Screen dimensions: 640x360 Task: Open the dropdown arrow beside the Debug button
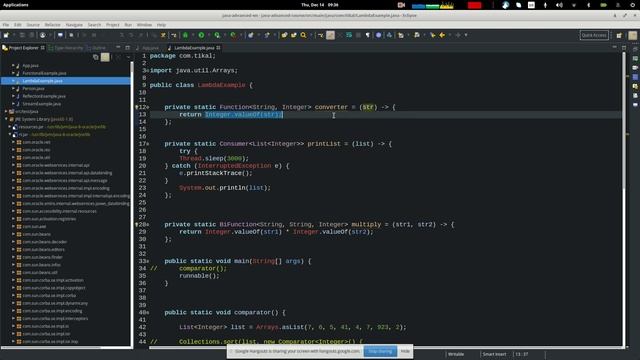[x=192, y=36]
